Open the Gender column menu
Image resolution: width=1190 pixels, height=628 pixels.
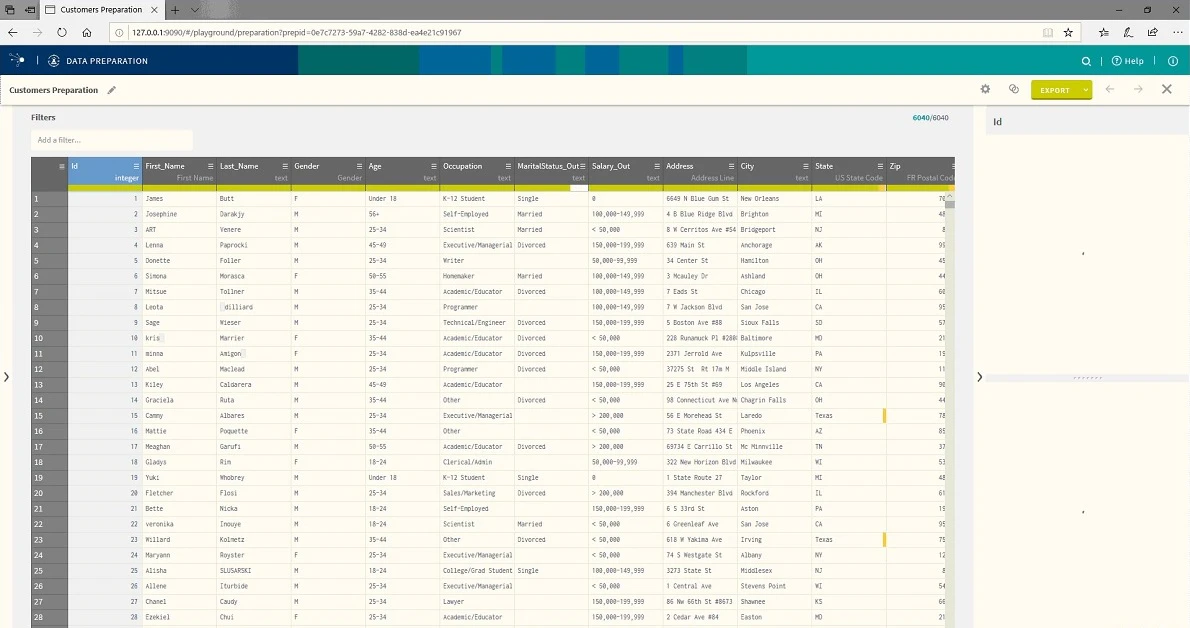pyautogui.click(x=359, y=166)
